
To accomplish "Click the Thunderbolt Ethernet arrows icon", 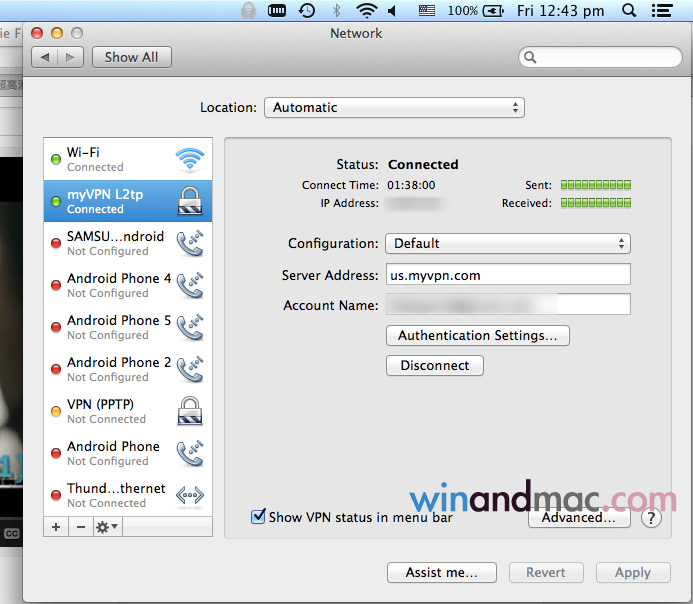I will [190, 495].
